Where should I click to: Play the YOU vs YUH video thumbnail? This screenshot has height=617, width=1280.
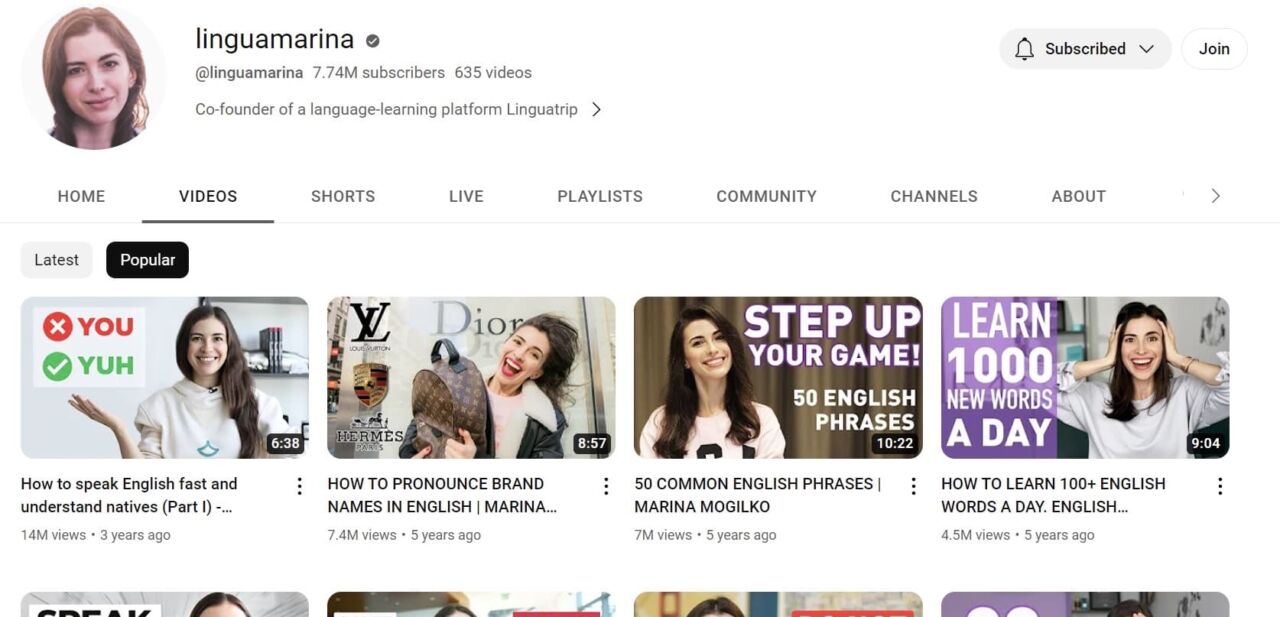point(165,378)
